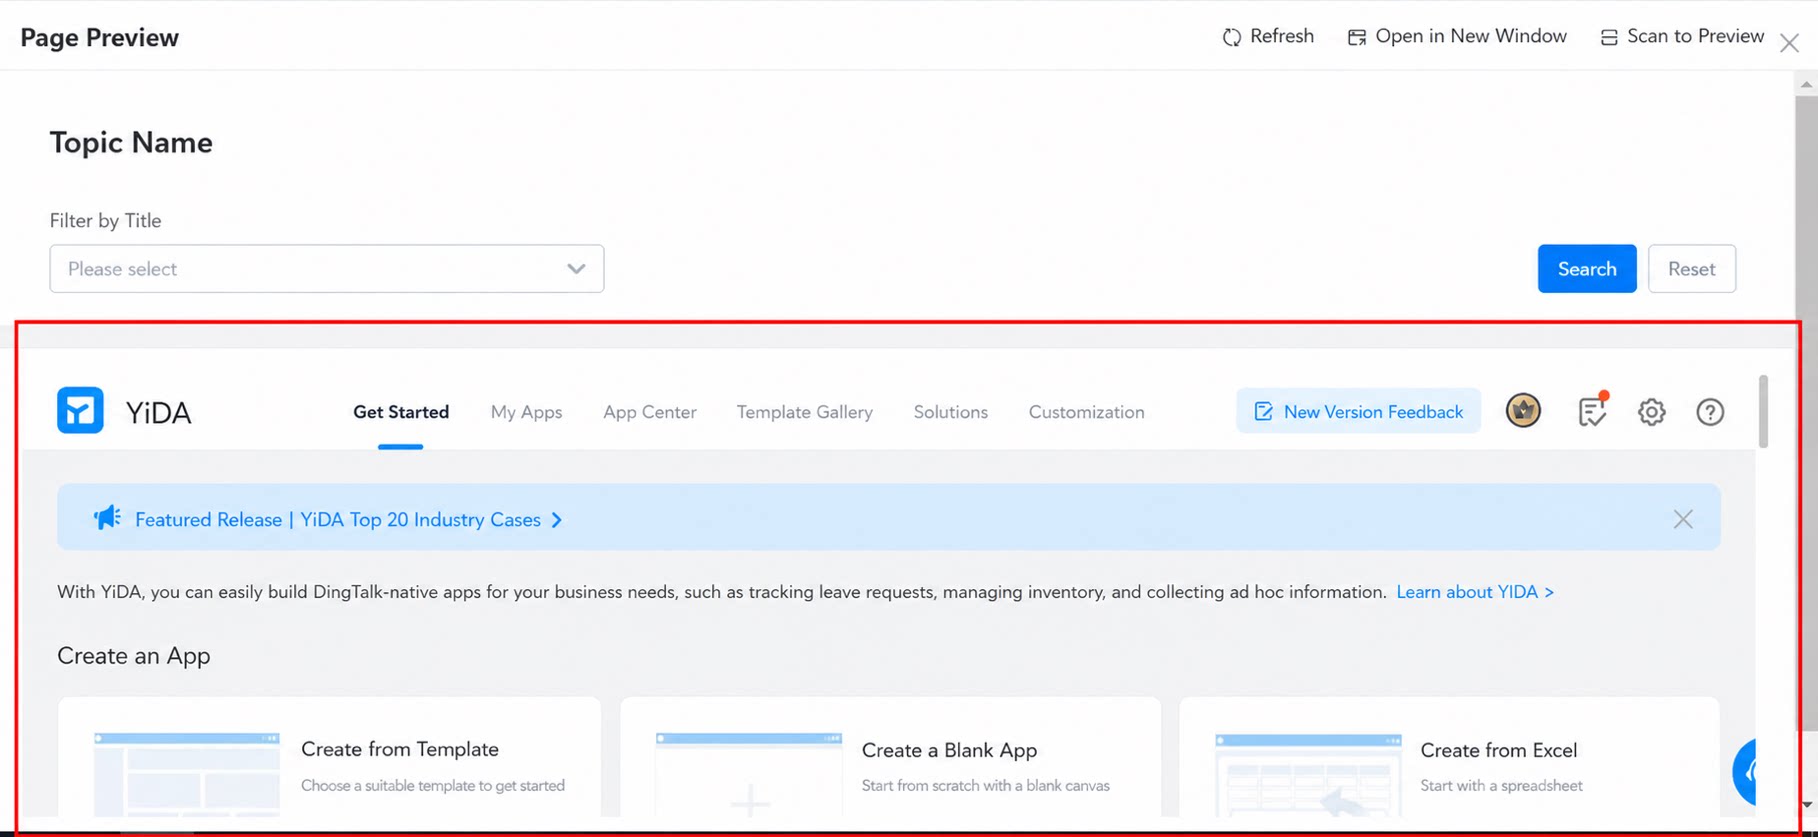Switch to the My Apps tab
Image resolution: width=1818 pixels, height=837 pixels.
tap(526, 412)
